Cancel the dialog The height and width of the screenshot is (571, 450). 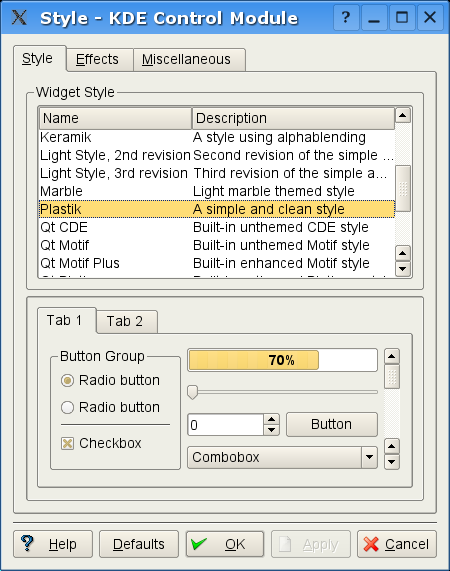tap(397, 544)
